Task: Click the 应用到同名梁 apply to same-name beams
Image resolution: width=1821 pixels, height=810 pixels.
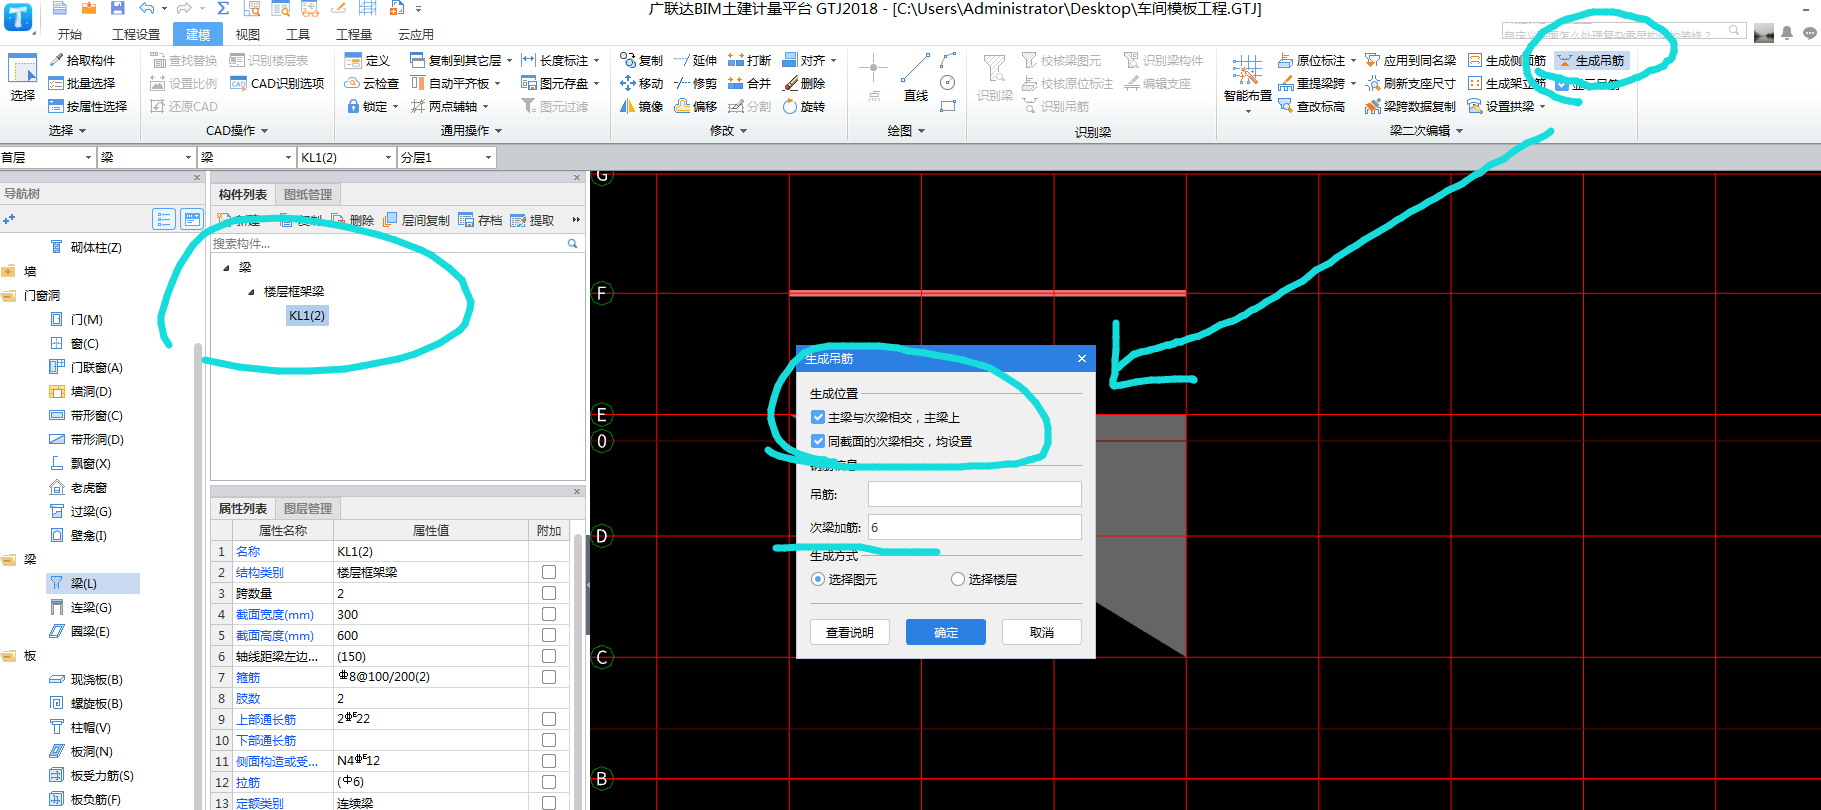Action: coord(1410,60)
